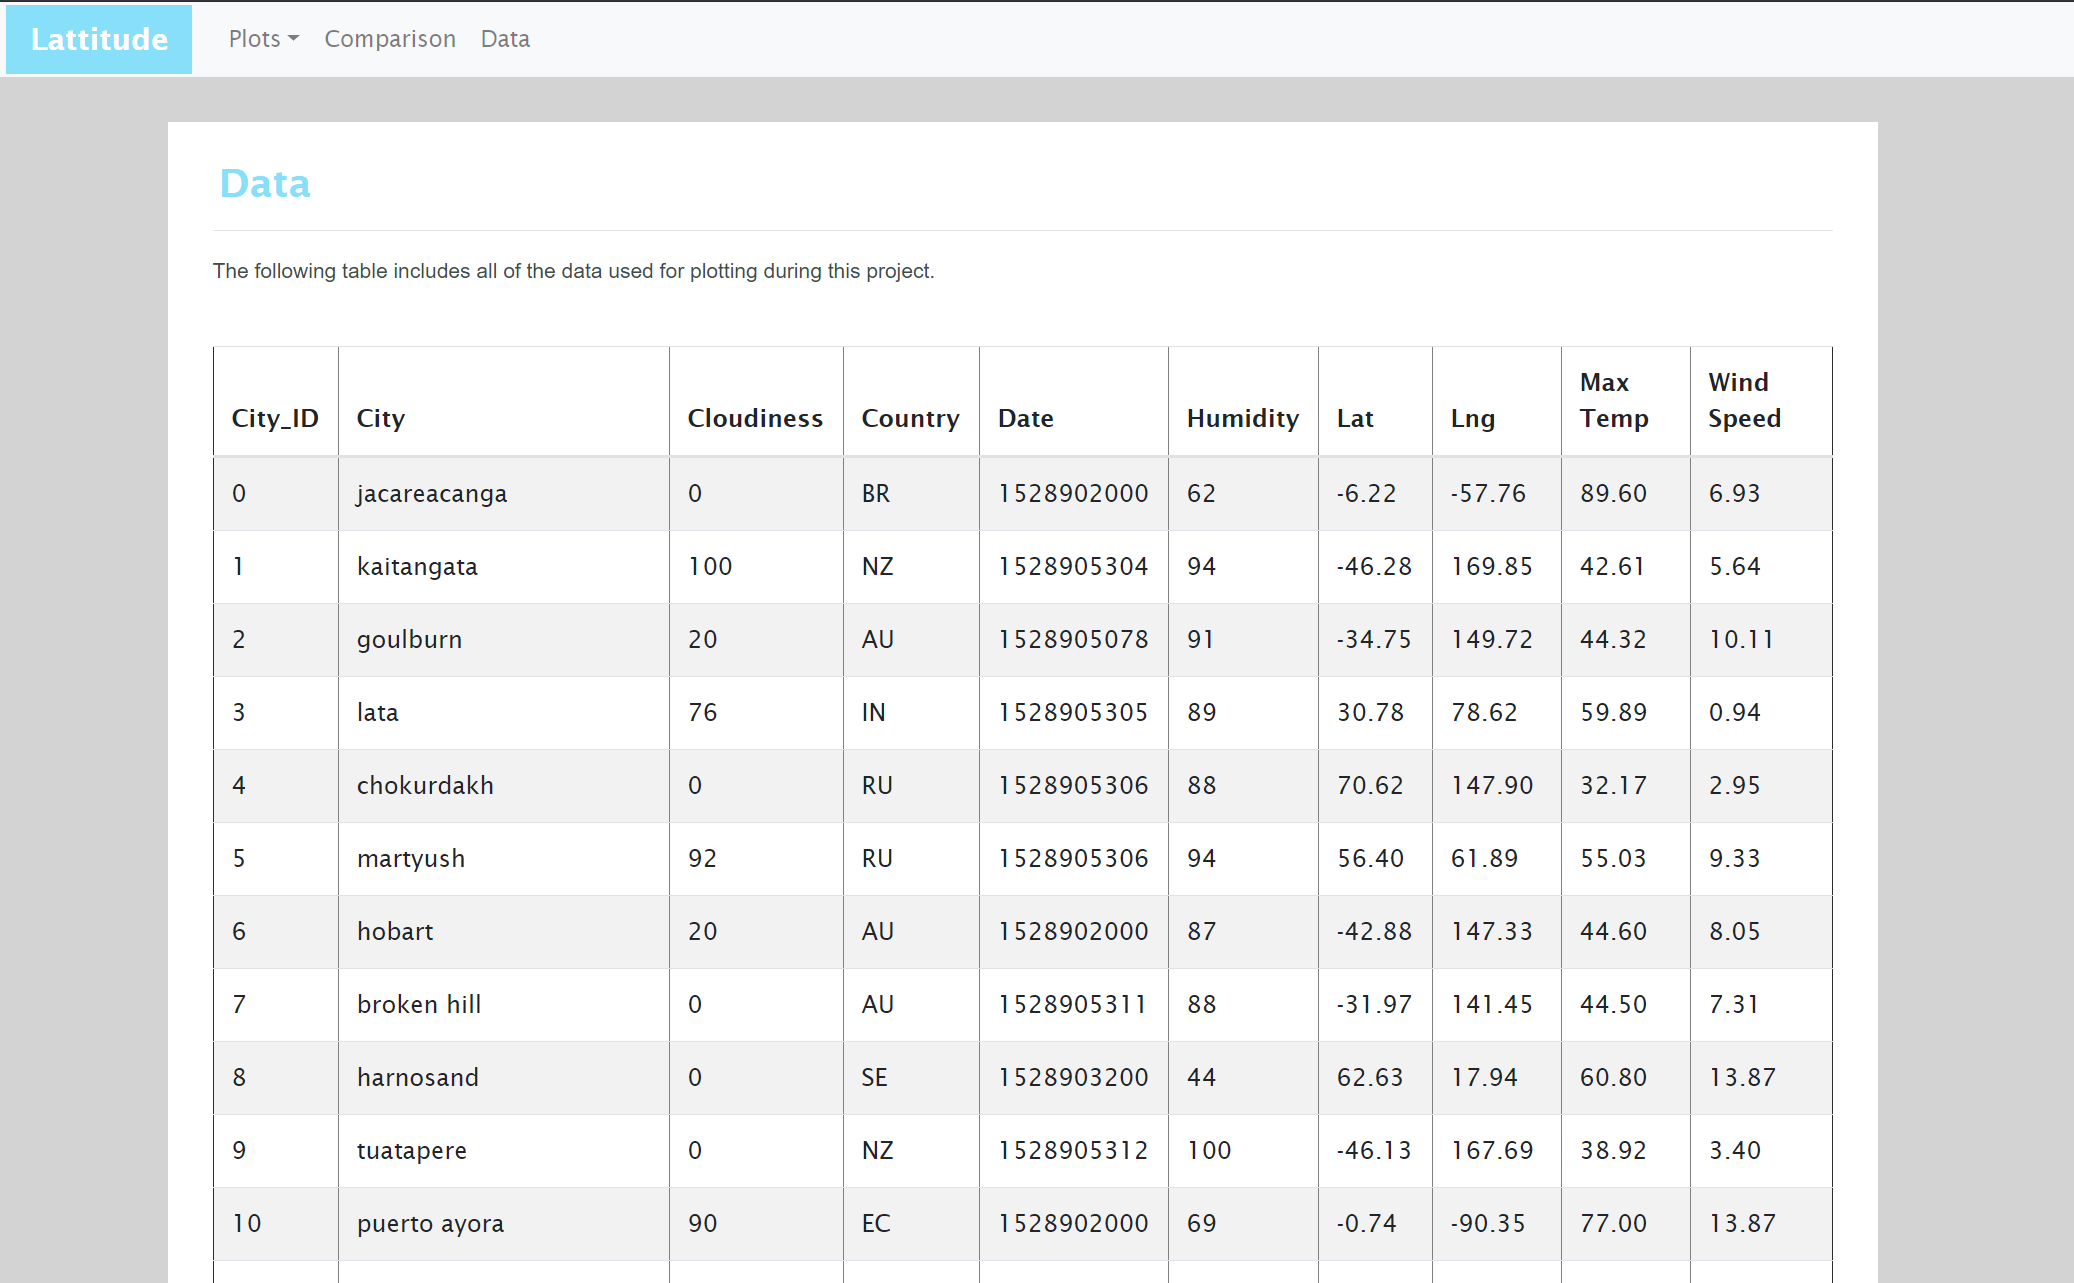Select the harnosand city cell
This screenshot has width=2074, height=1283.
pos(418,1077)
